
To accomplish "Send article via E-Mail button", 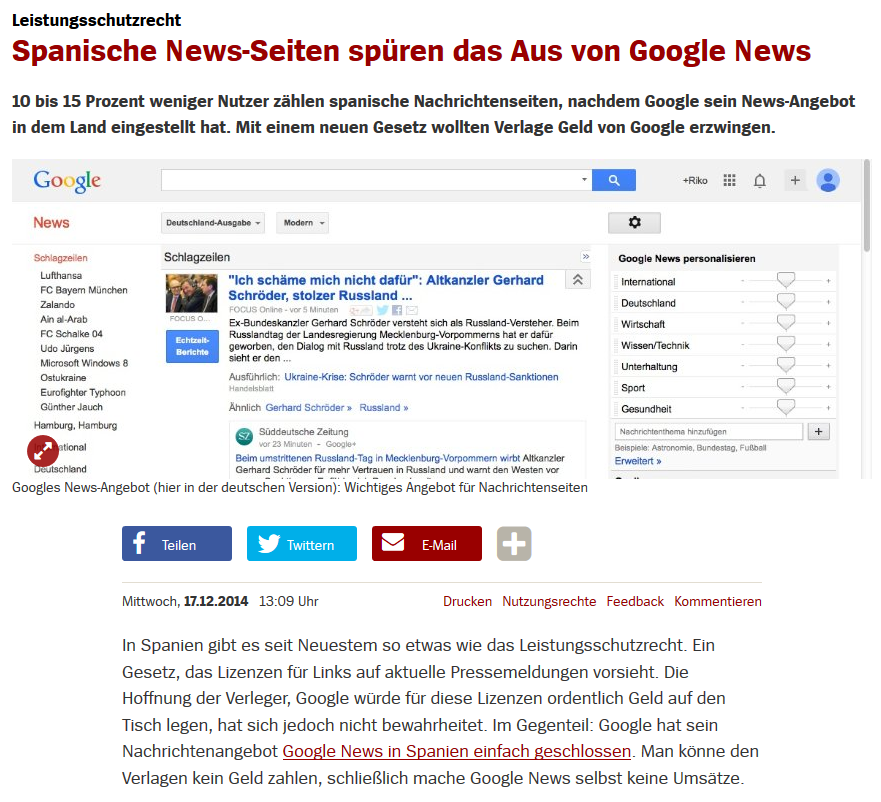I will point(426,543).
